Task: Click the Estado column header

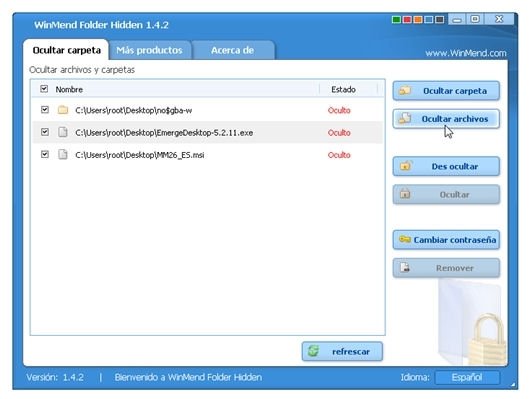Action: (x=343, y=89)
